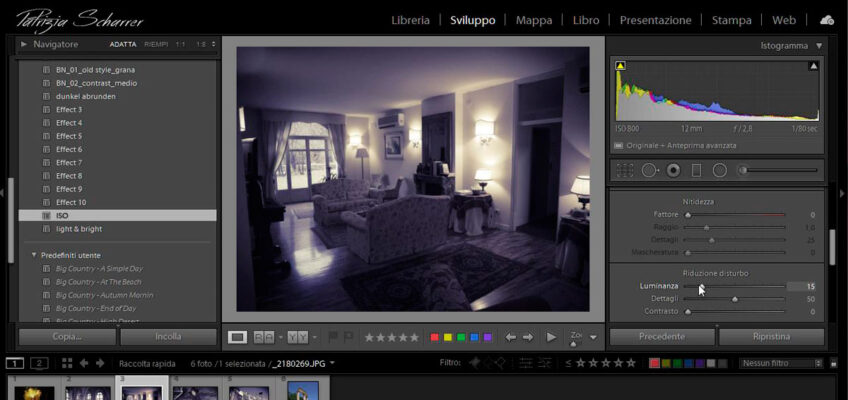Go back using filmstrip back arrow
848x400 pixels.
(84, 363)
